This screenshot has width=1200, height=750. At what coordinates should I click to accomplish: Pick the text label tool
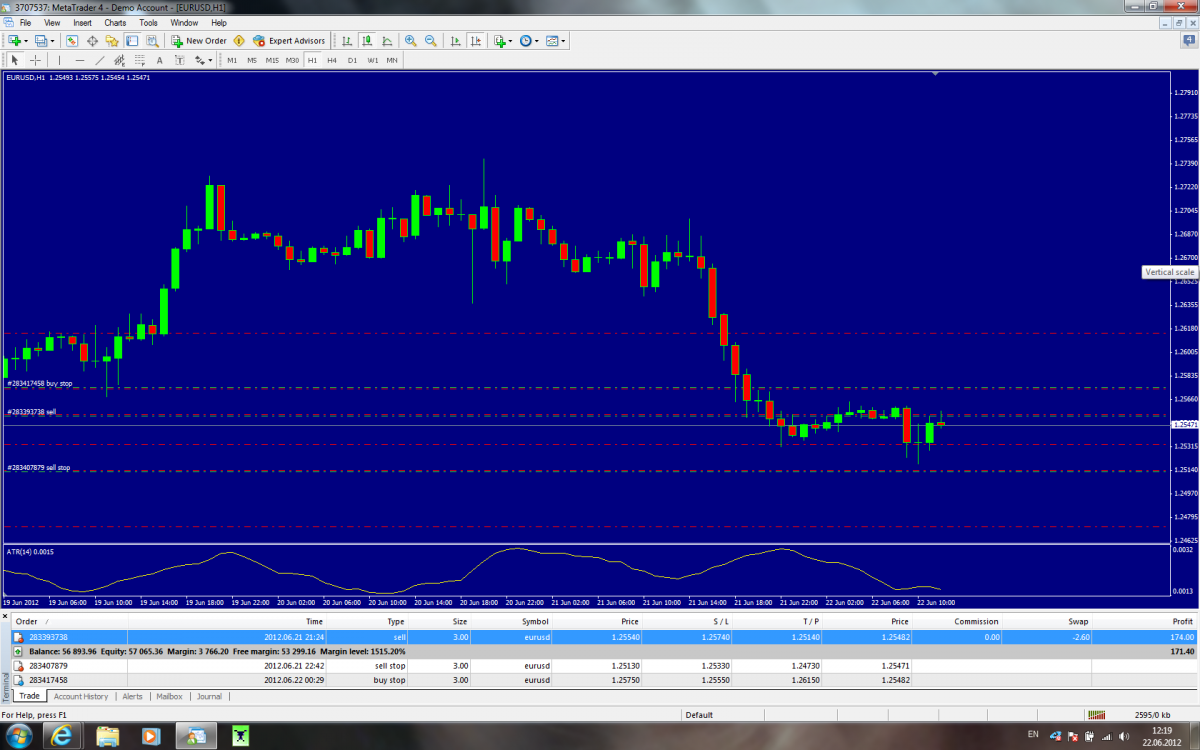[159, 60]
